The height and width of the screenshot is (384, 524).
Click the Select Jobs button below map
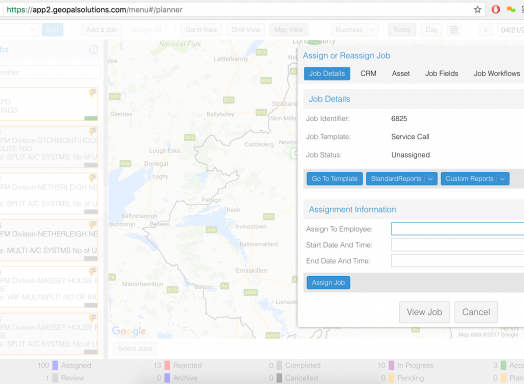[135, 349]
